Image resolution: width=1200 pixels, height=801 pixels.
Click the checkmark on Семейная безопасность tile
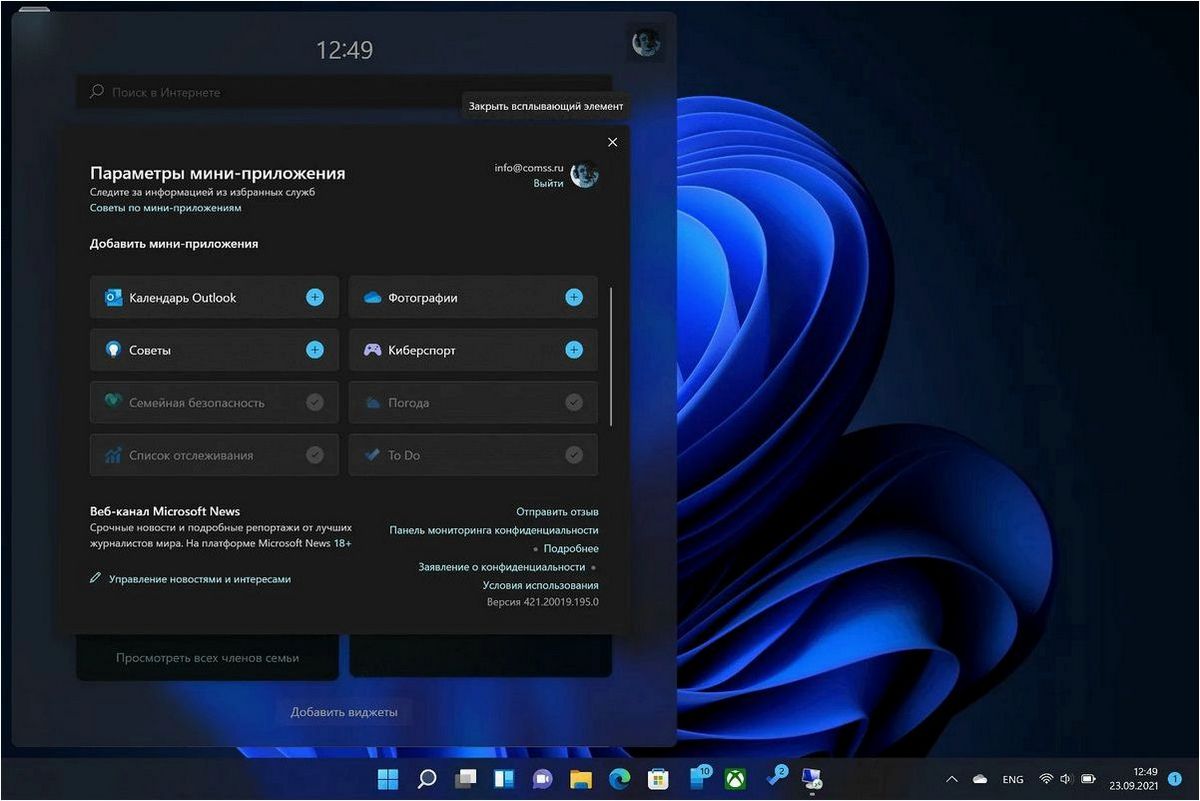tap(315, 402)
